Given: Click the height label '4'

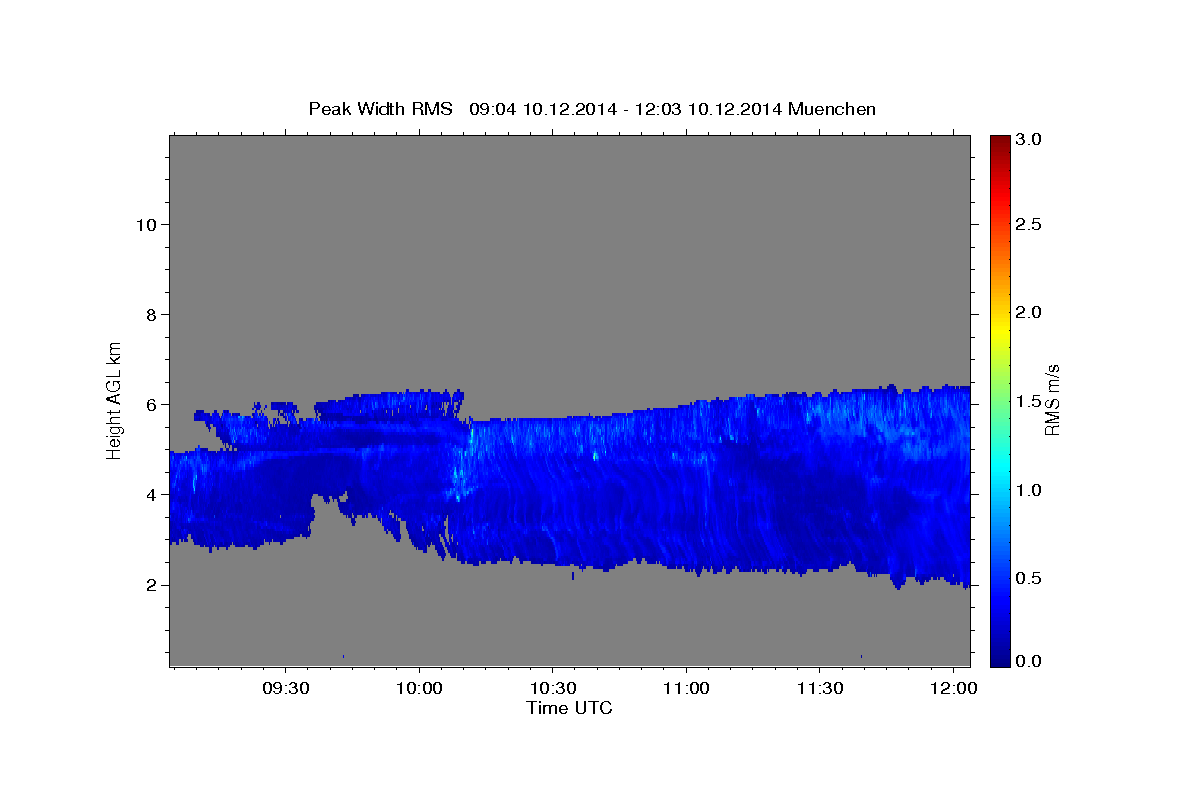Looking at the screenshot, I should 150,495.
